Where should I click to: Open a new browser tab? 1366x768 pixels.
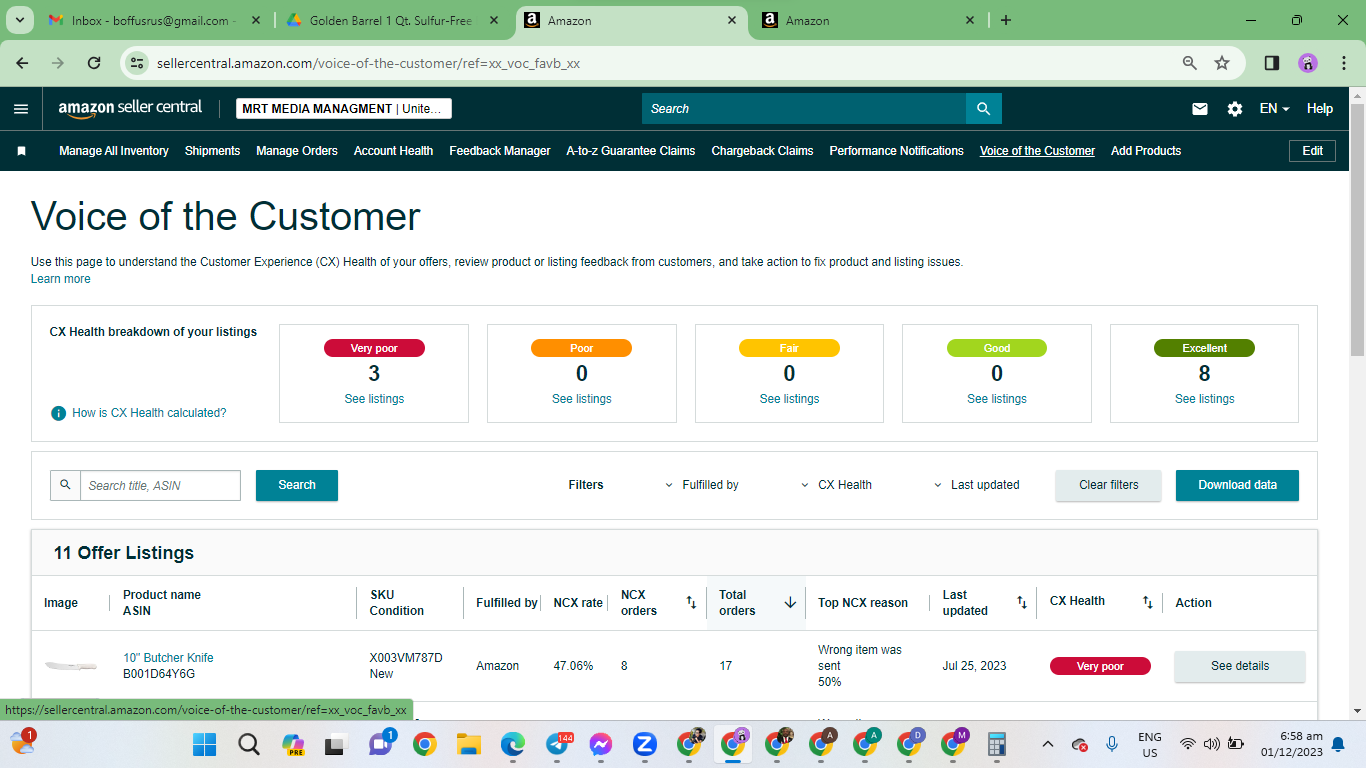tap(1006, 20)
